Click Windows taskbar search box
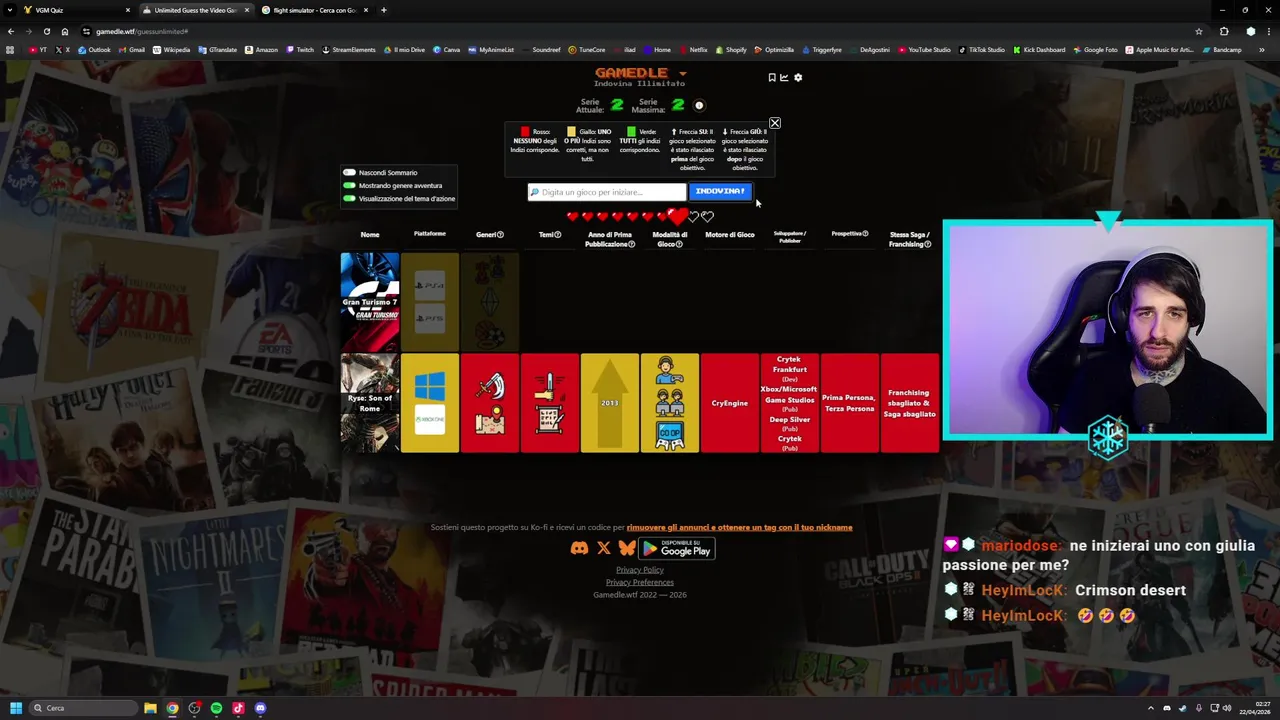The height and width of the screenshot is (720, 1280). [82, 708]
